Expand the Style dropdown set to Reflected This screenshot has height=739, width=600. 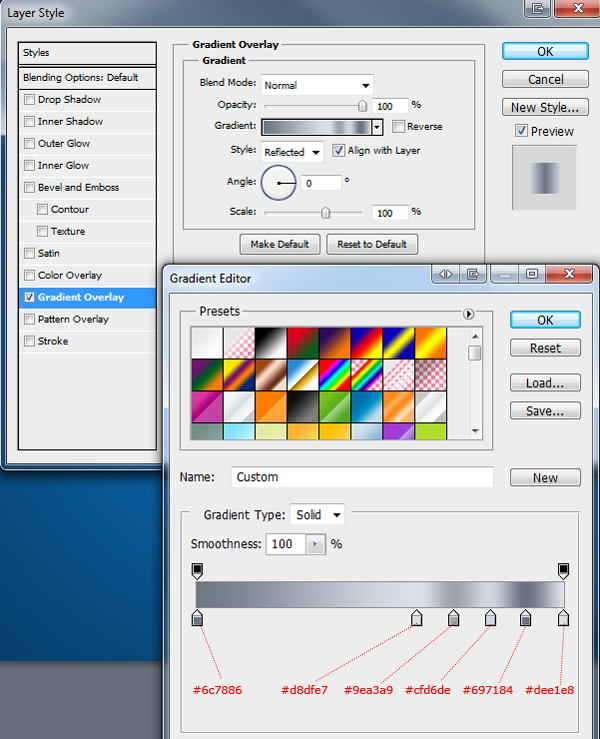pos(292,152)
